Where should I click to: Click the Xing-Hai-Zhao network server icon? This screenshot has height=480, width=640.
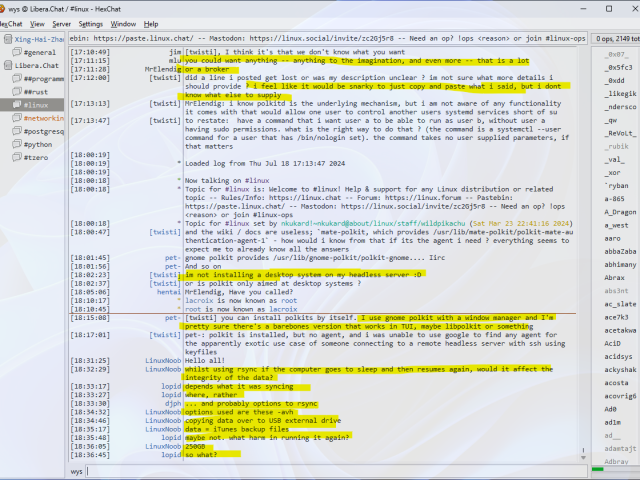(7, 39)
